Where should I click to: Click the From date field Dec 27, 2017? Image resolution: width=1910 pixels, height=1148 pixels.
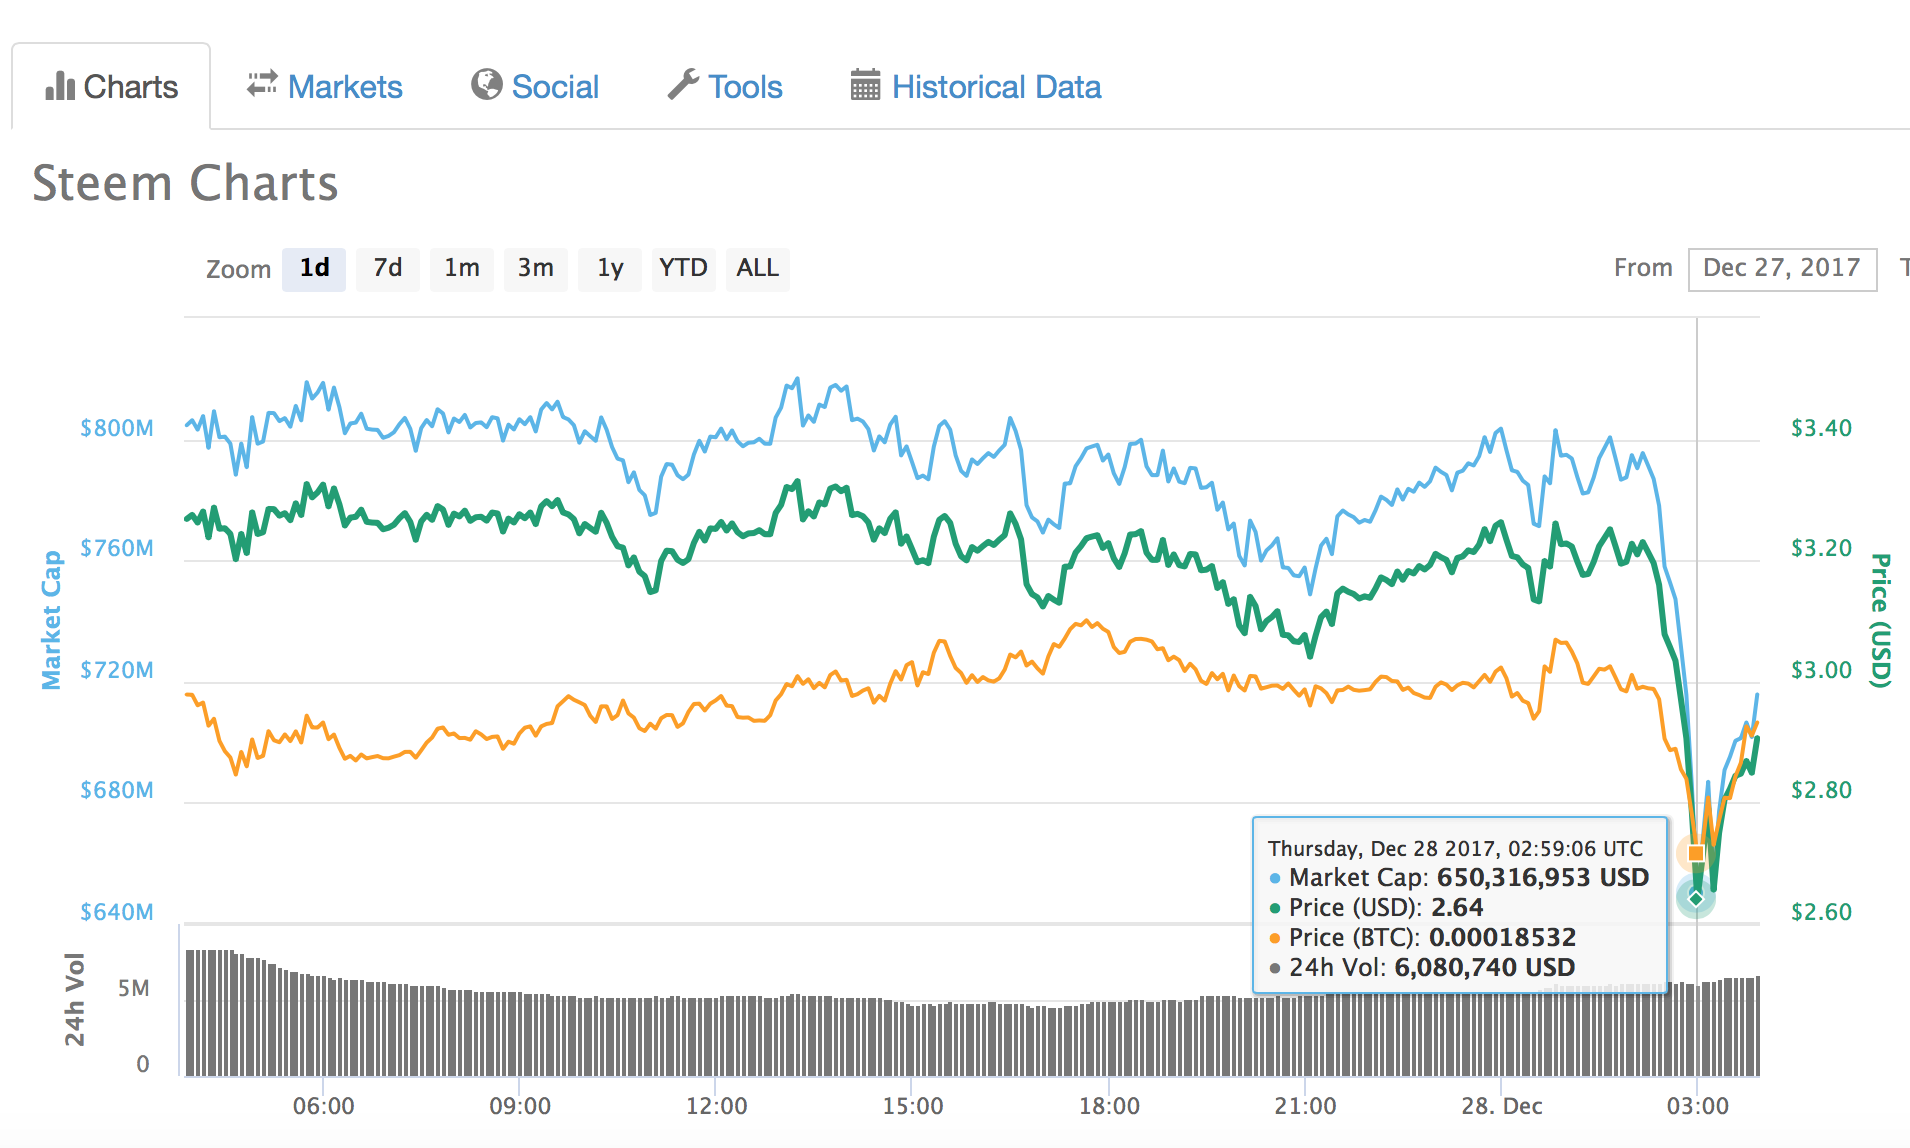coord(1782,269)
